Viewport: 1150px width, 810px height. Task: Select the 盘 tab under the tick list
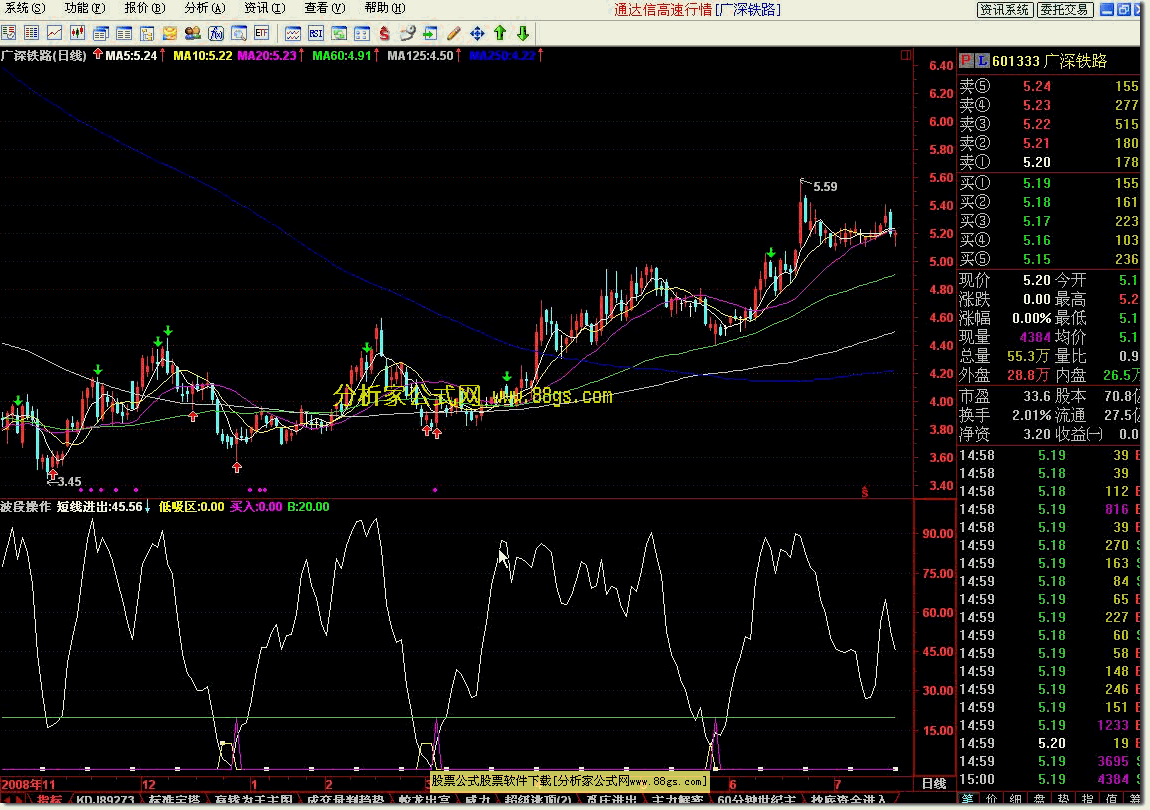(x=1040, y=800)
